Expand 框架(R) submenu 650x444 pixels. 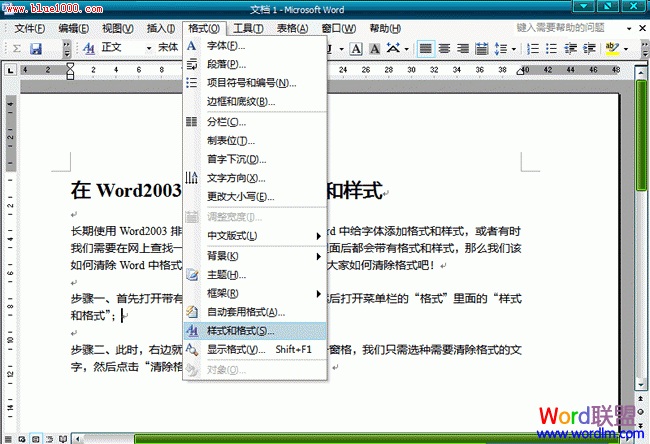(255, 294)
